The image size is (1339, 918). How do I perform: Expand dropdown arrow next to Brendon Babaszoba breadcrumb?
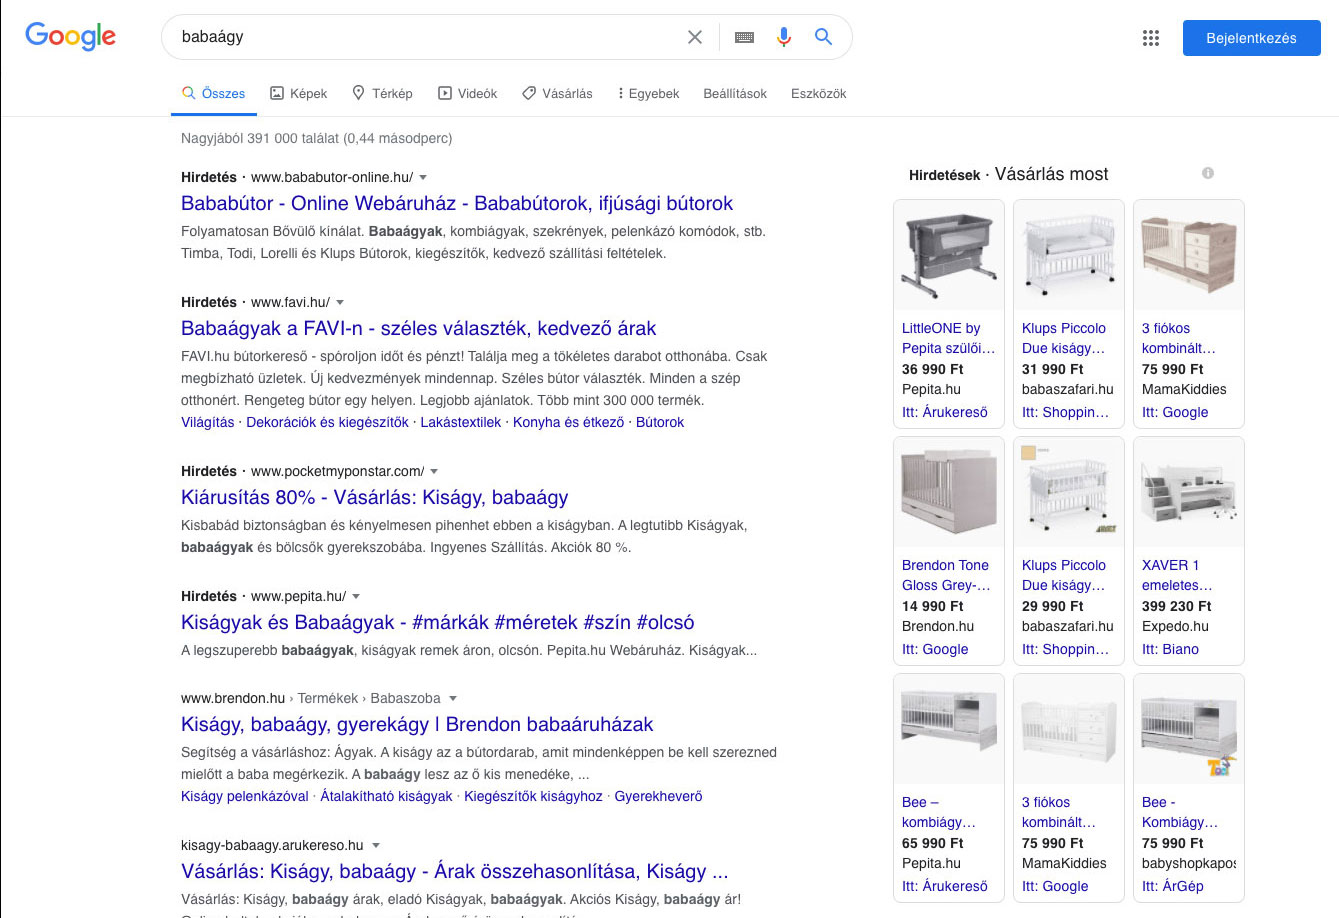click(452, 699)
